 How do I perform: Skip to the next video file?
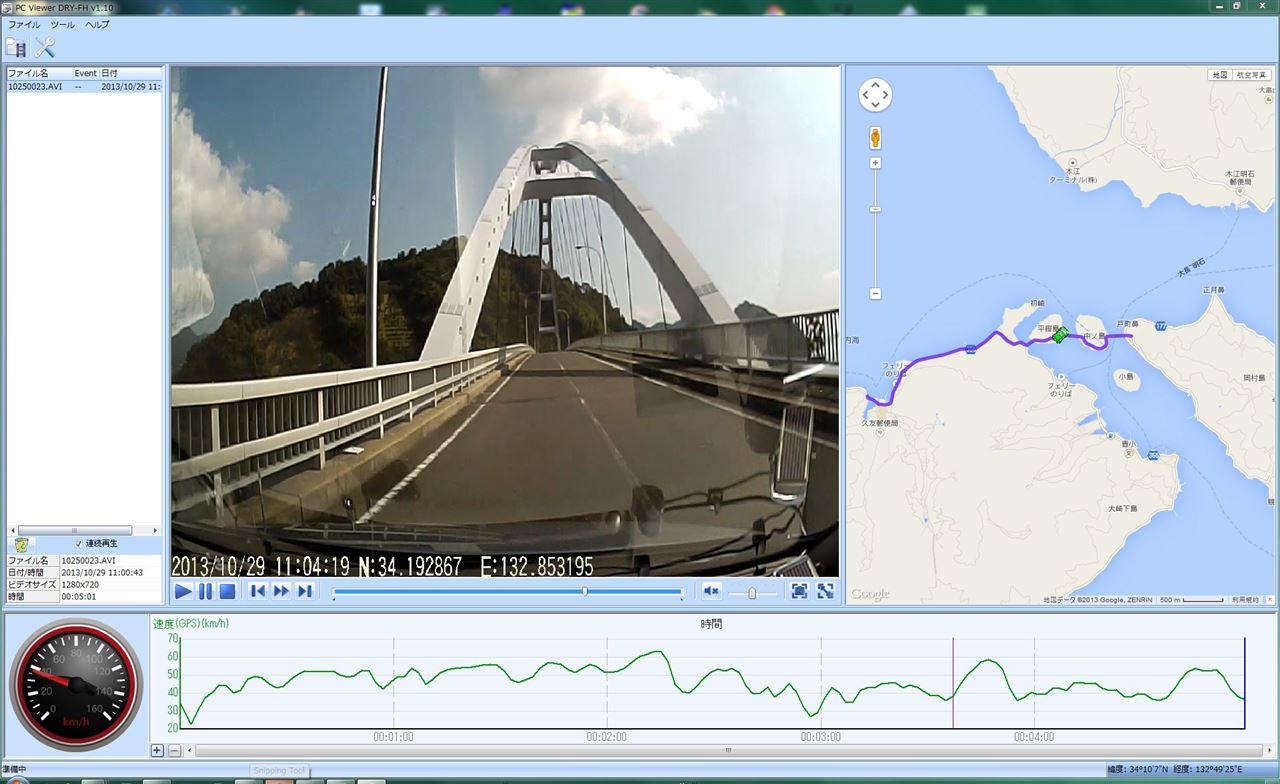point(305,591)
